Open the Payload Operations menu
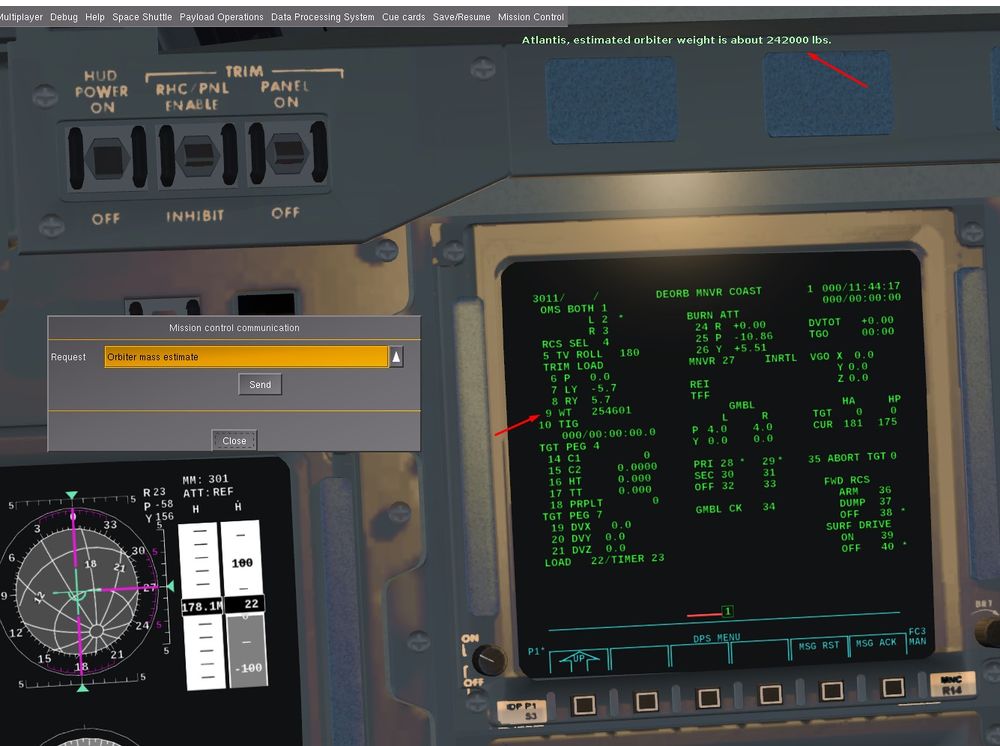This screenshot has width=1000, height=746. [x=221, y=17]
